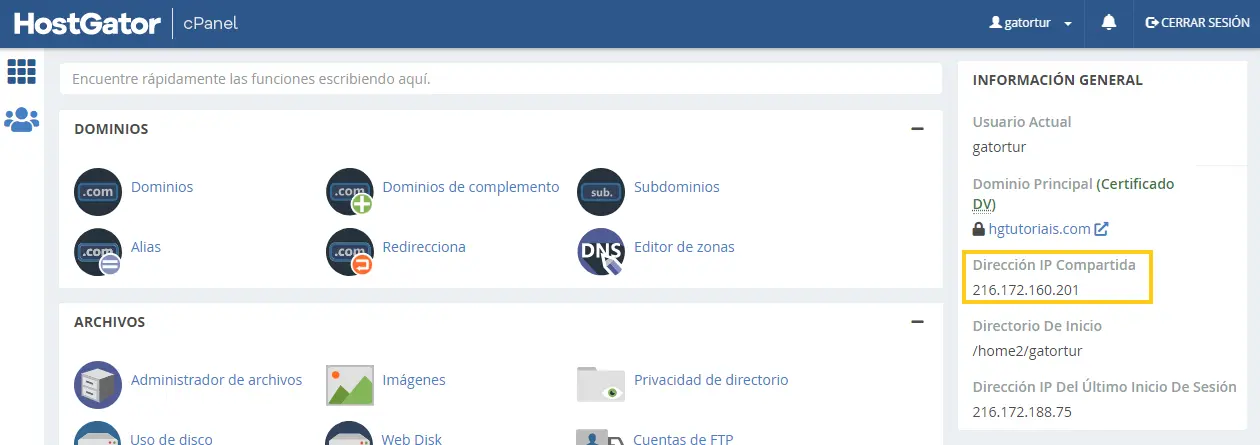Click the Administrador de archivos icon
The width and height of the screenshot is (1260, 445).
(98, 384)
